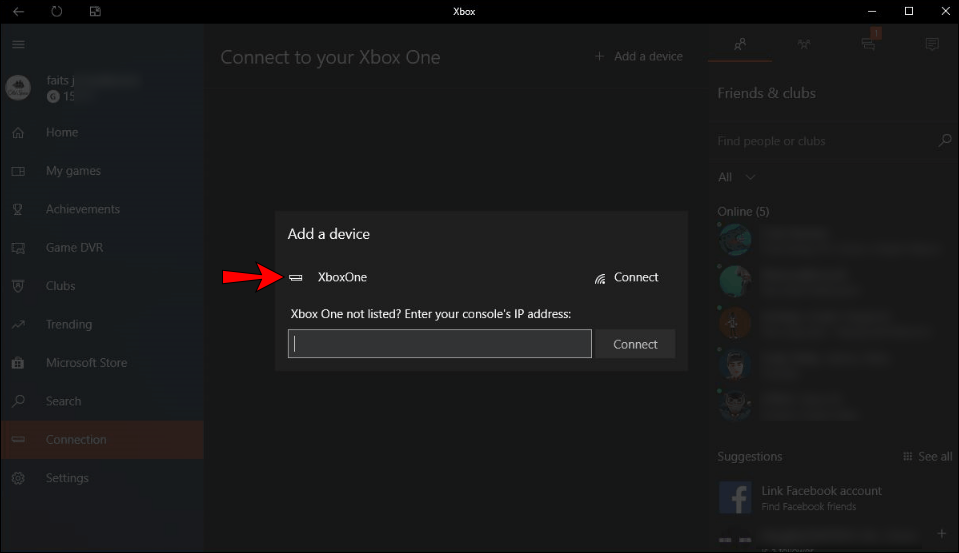
Task: Click the Connection console icon in sidebar
Action: tap(18, 439)
